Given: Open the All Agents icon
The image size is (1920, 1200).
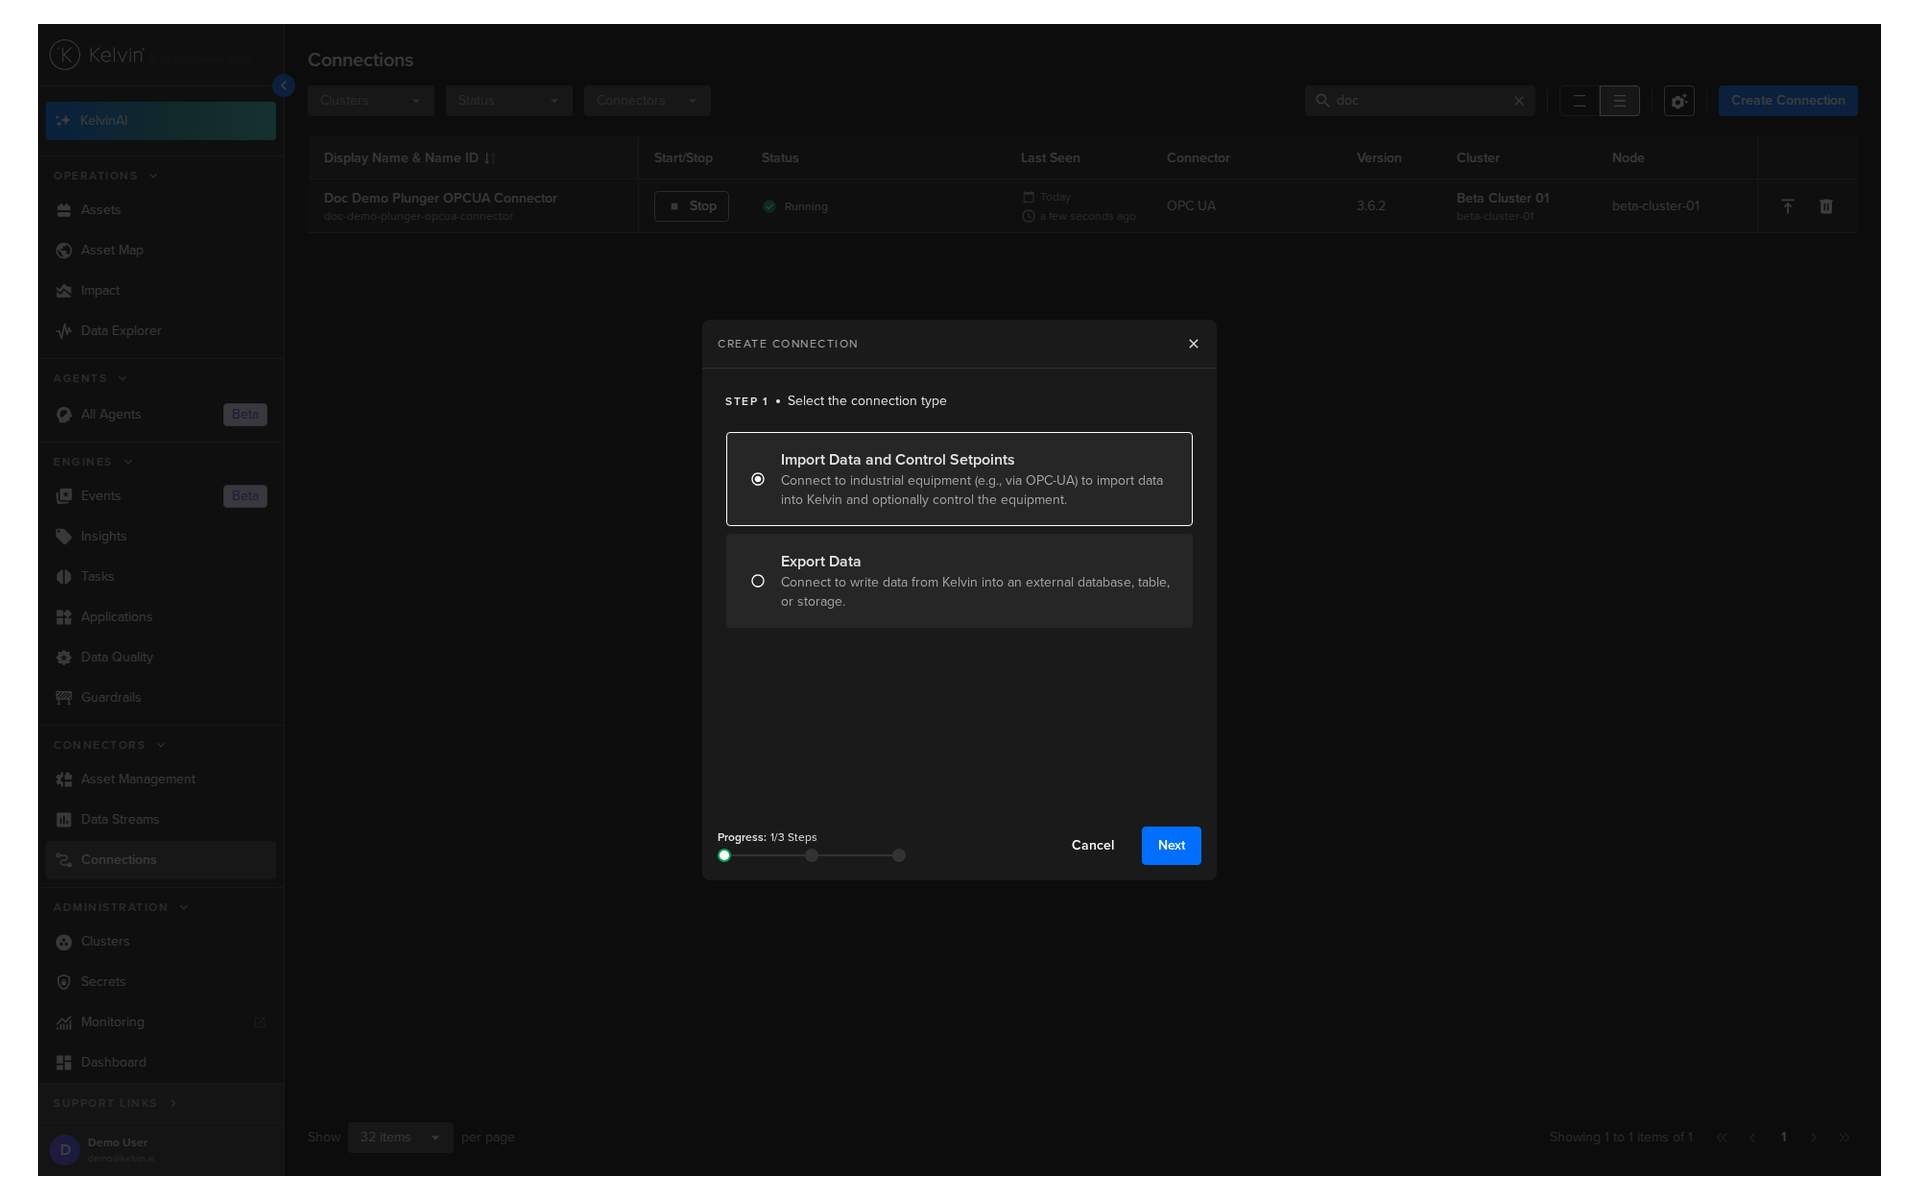Looking at the screenshot, I should click(64, 415).
